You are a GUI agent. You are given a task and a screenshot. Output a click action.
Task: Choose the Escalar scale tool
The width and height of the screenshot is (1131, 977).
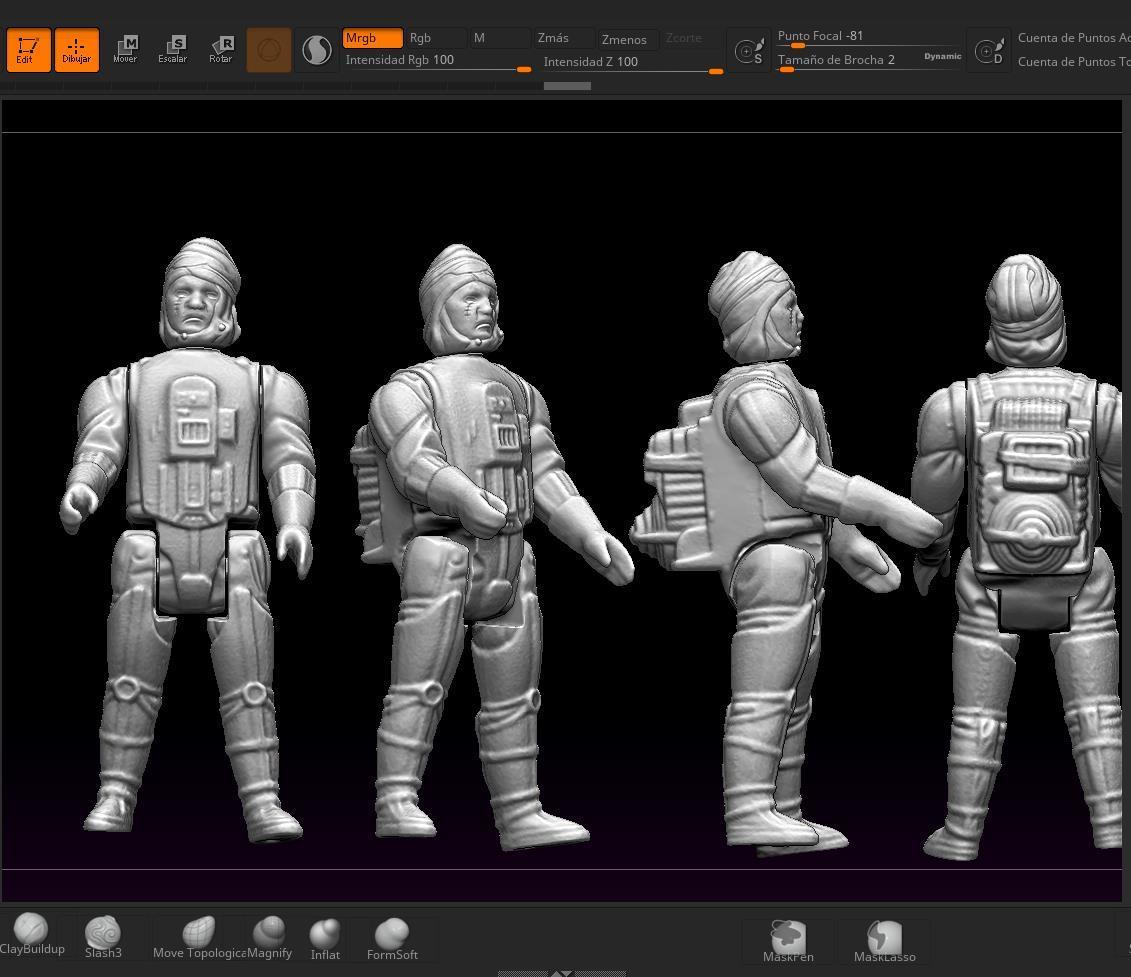click(173, 50)
